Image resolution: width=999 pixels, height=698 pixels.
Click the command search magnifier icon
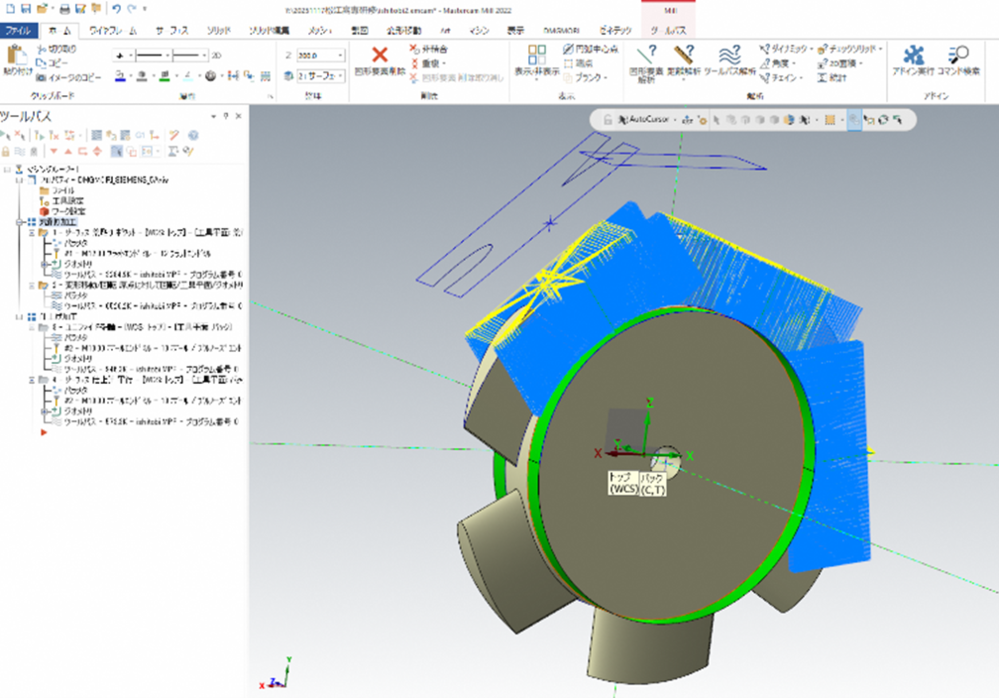click(958, 55)
